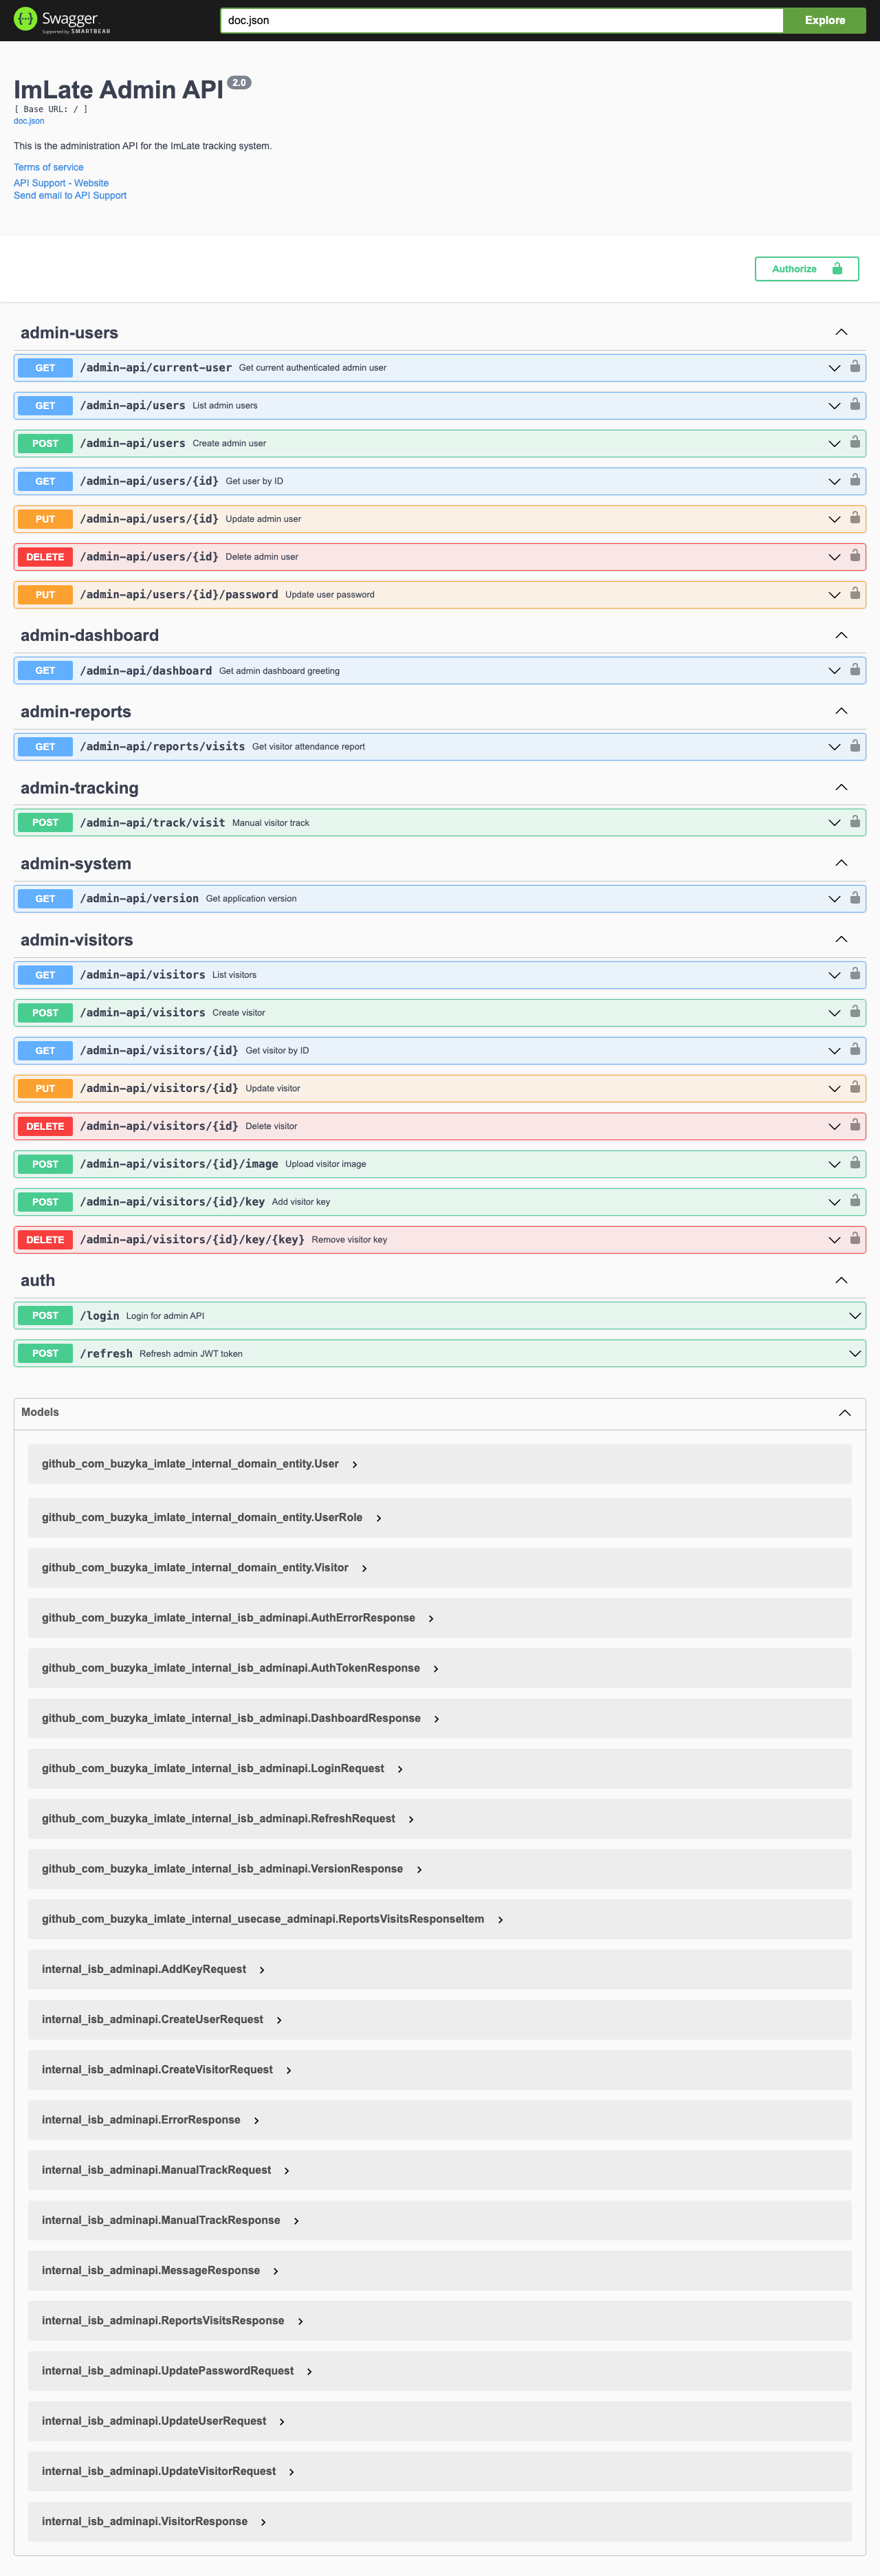
Task: Click lock icon on dashboard greeting row
Action: point(855,670)
